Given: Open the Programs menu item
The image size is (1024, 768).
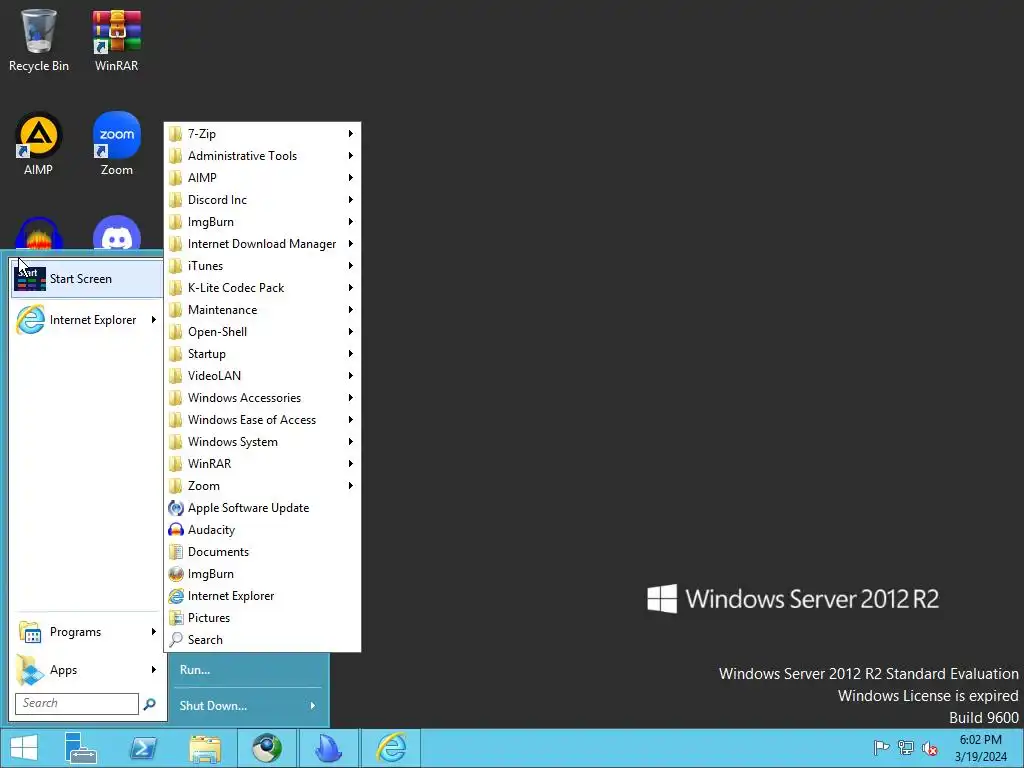Looking at the screenshot, I should pos(87,632).
